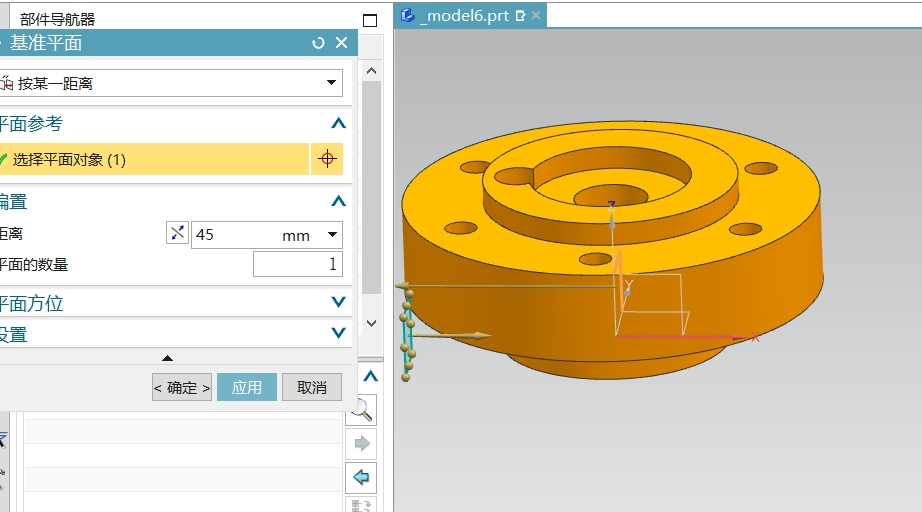Image resolution: width=922 pixels, height=512 pixels.
Task: Click the reverse direction icon beside distance
Action: tap(177, 233)
